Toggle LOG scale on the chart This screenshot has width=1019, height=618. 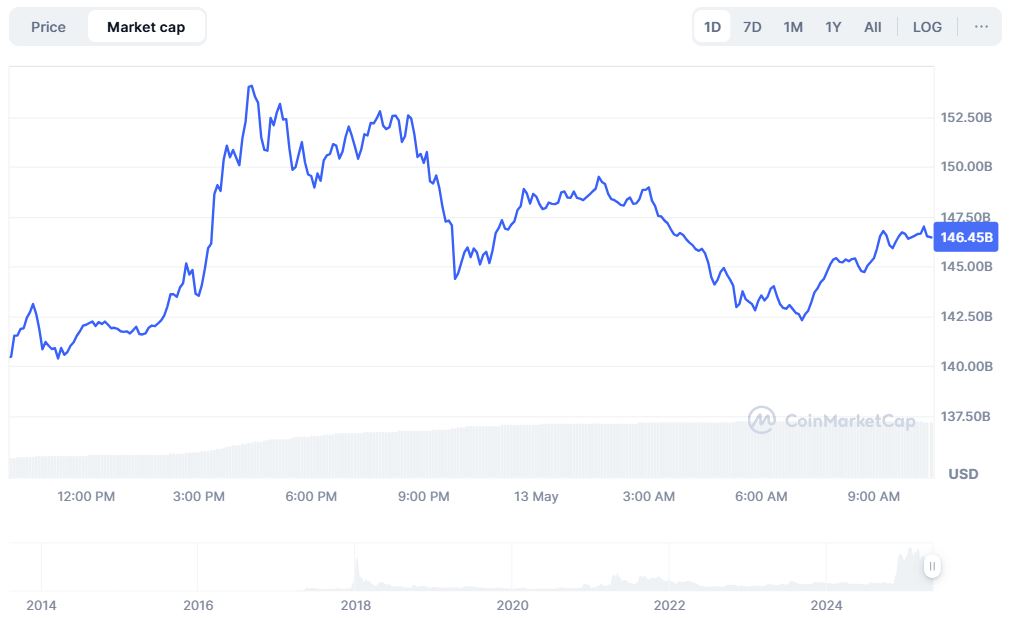point(927,27)
